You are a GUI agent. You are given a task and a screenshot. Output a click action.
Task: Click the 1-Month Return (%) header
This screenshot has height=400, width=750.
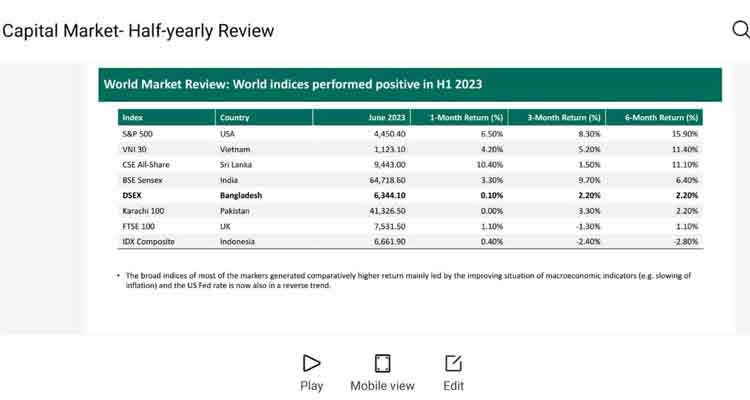[466, 118]
